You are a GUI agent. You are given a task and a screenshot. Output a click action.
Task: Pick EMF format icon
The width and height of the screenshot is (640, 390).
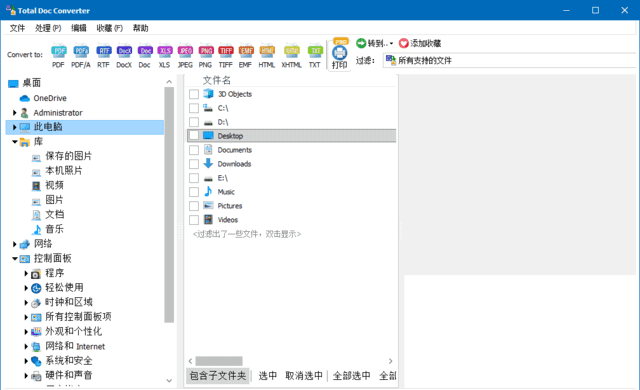(246, 51)
